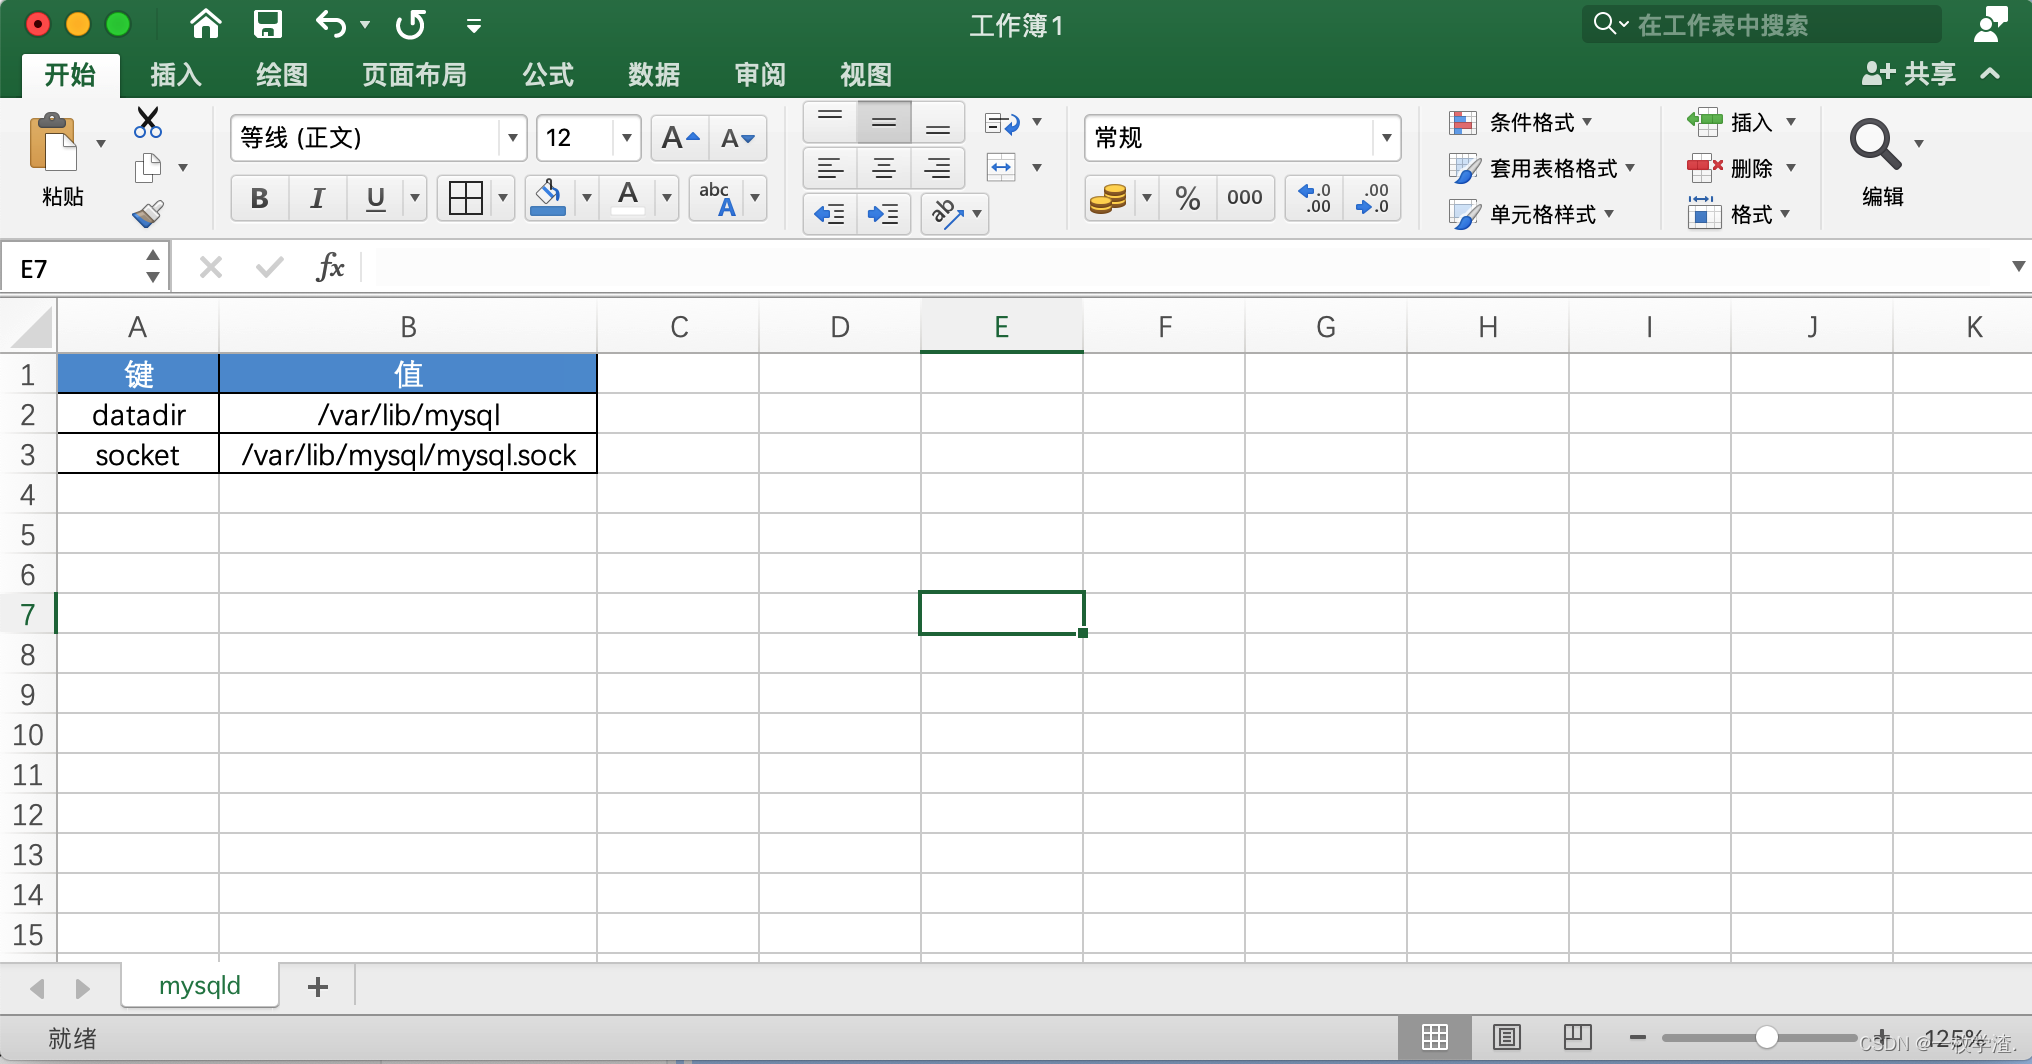The width and height of the screenshot is (2032, 1064).
Task: Select the mysqld sheet tab
Action: (199, 985)
